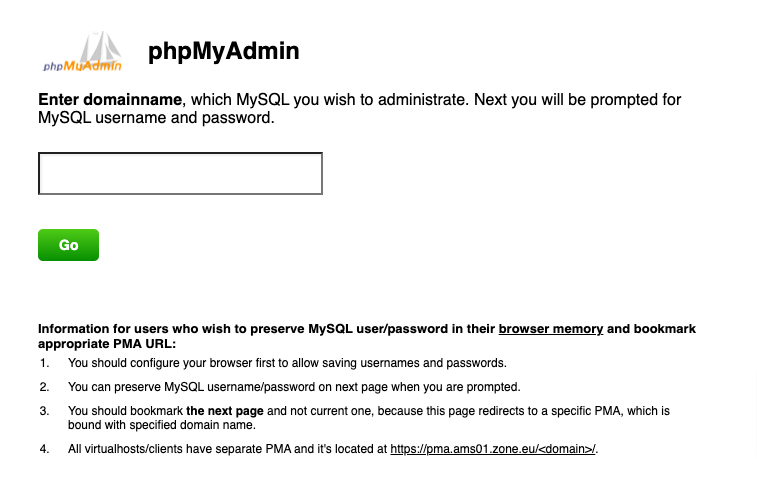Viewport: 757px width, 484px height.
Task: Click the 'Information for users' bold heading
Action: point(265,328)
